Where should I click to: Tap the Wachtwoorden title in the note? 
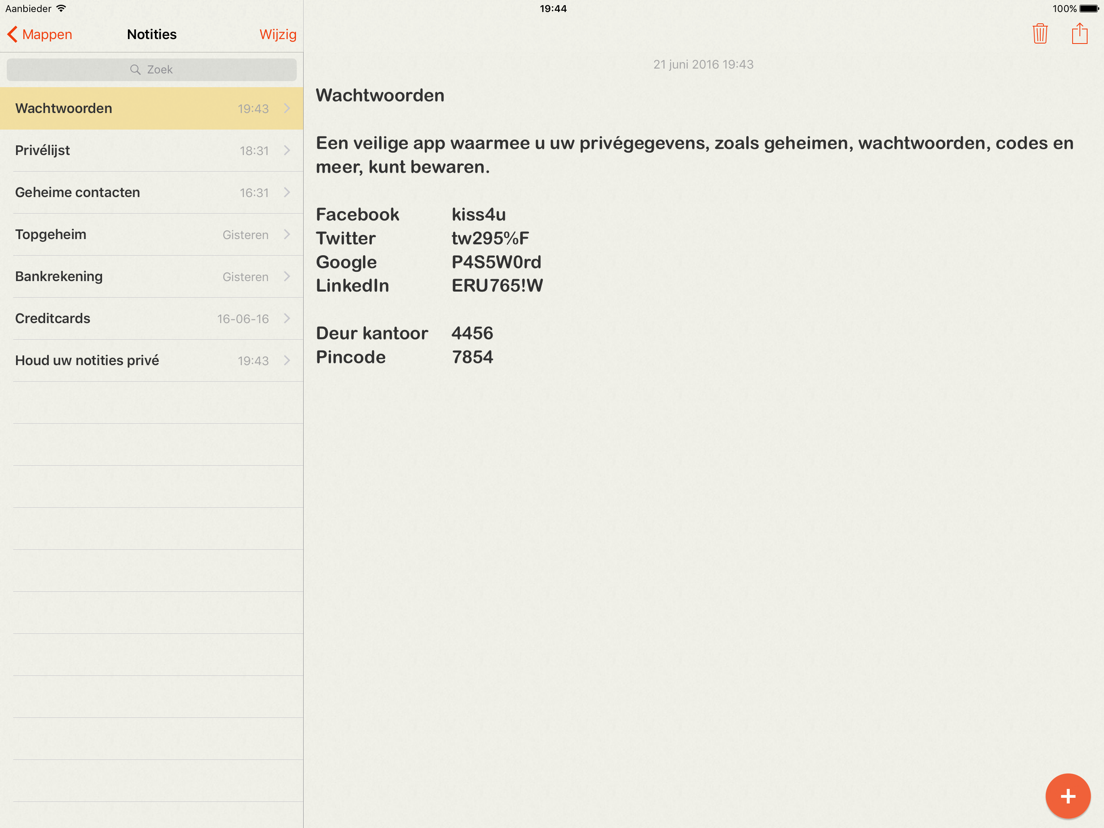point(380,95)
